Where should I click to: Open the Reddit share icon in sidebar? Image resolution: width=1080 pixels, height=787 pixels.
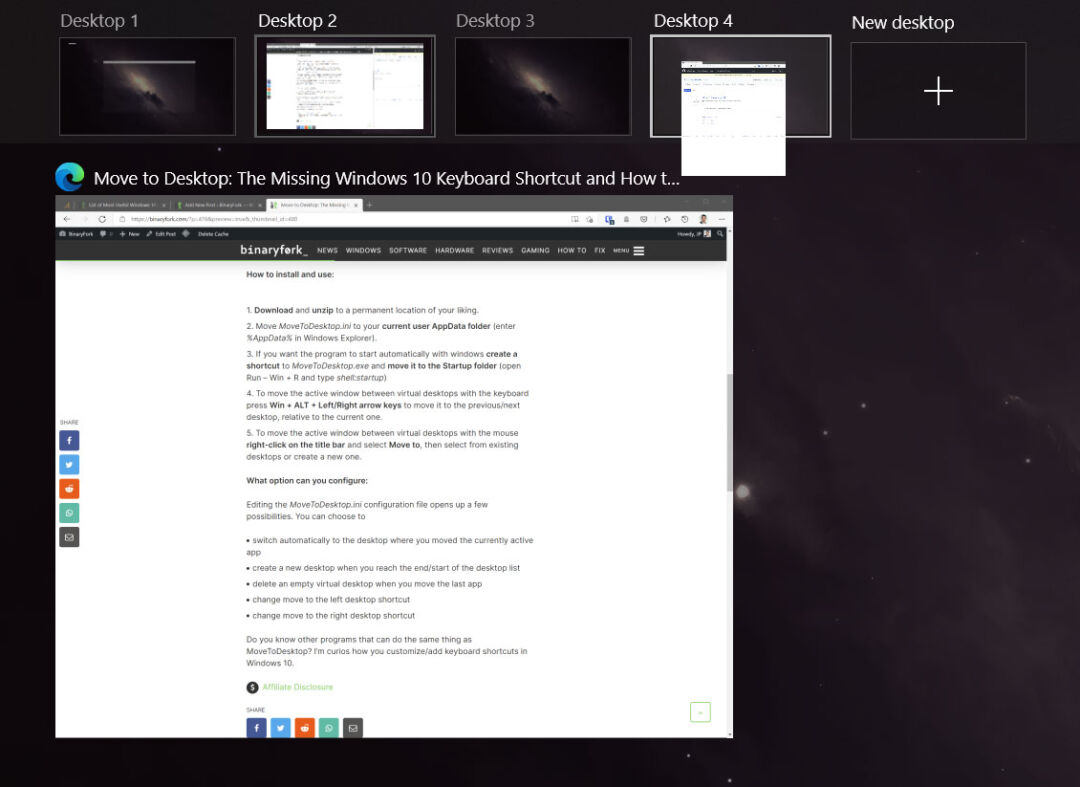[x=69, y=488]
